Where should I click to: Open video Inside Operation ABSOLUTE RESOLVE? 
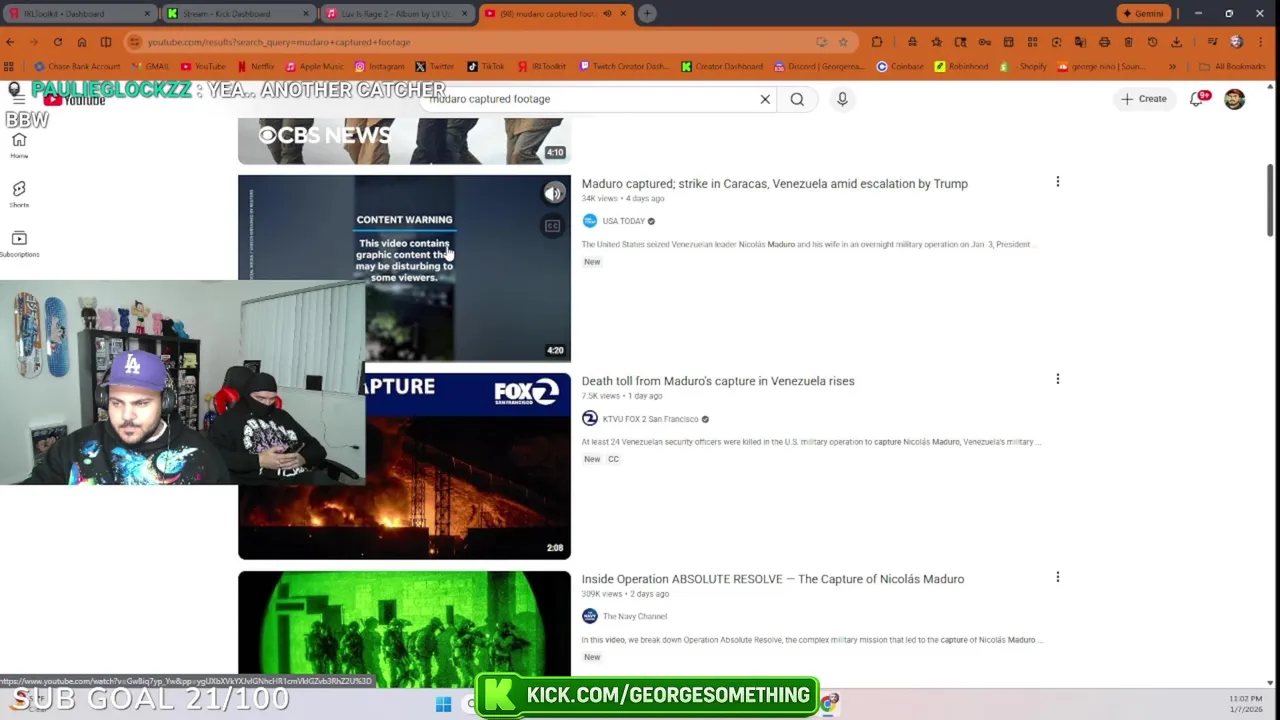(x=773, y=579)
